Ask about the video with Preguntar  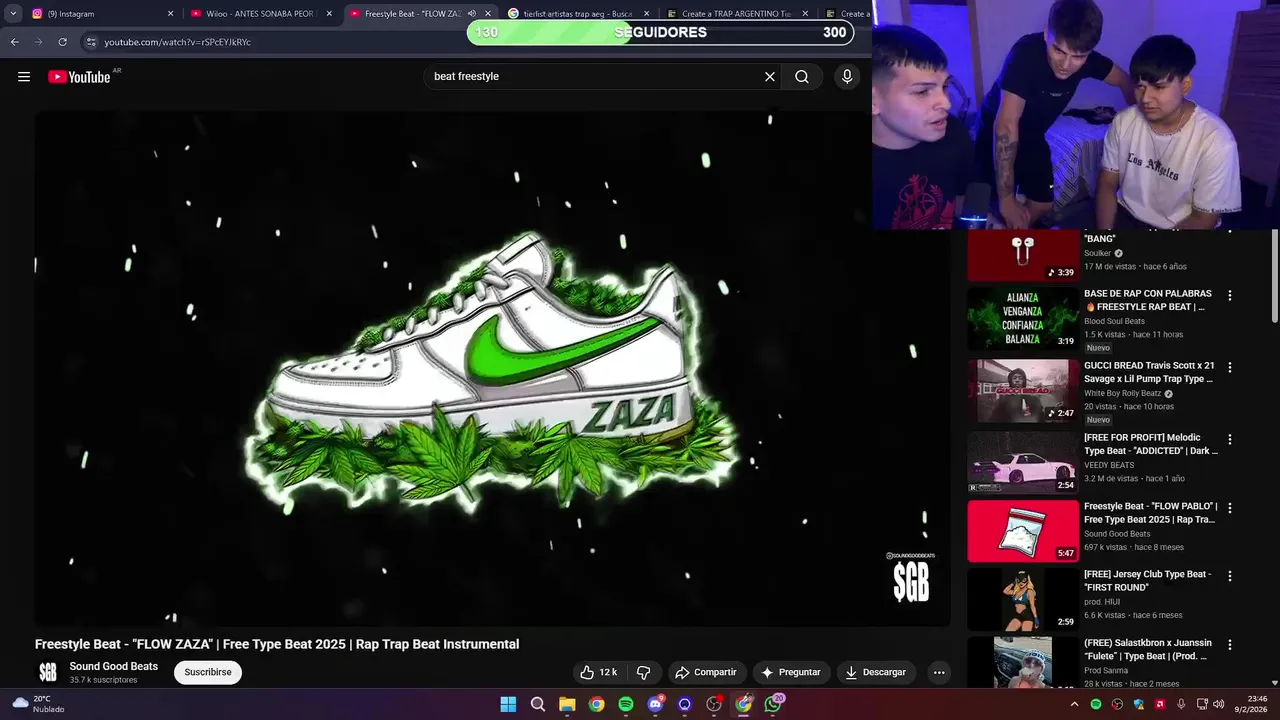click(x=791, y=672)
